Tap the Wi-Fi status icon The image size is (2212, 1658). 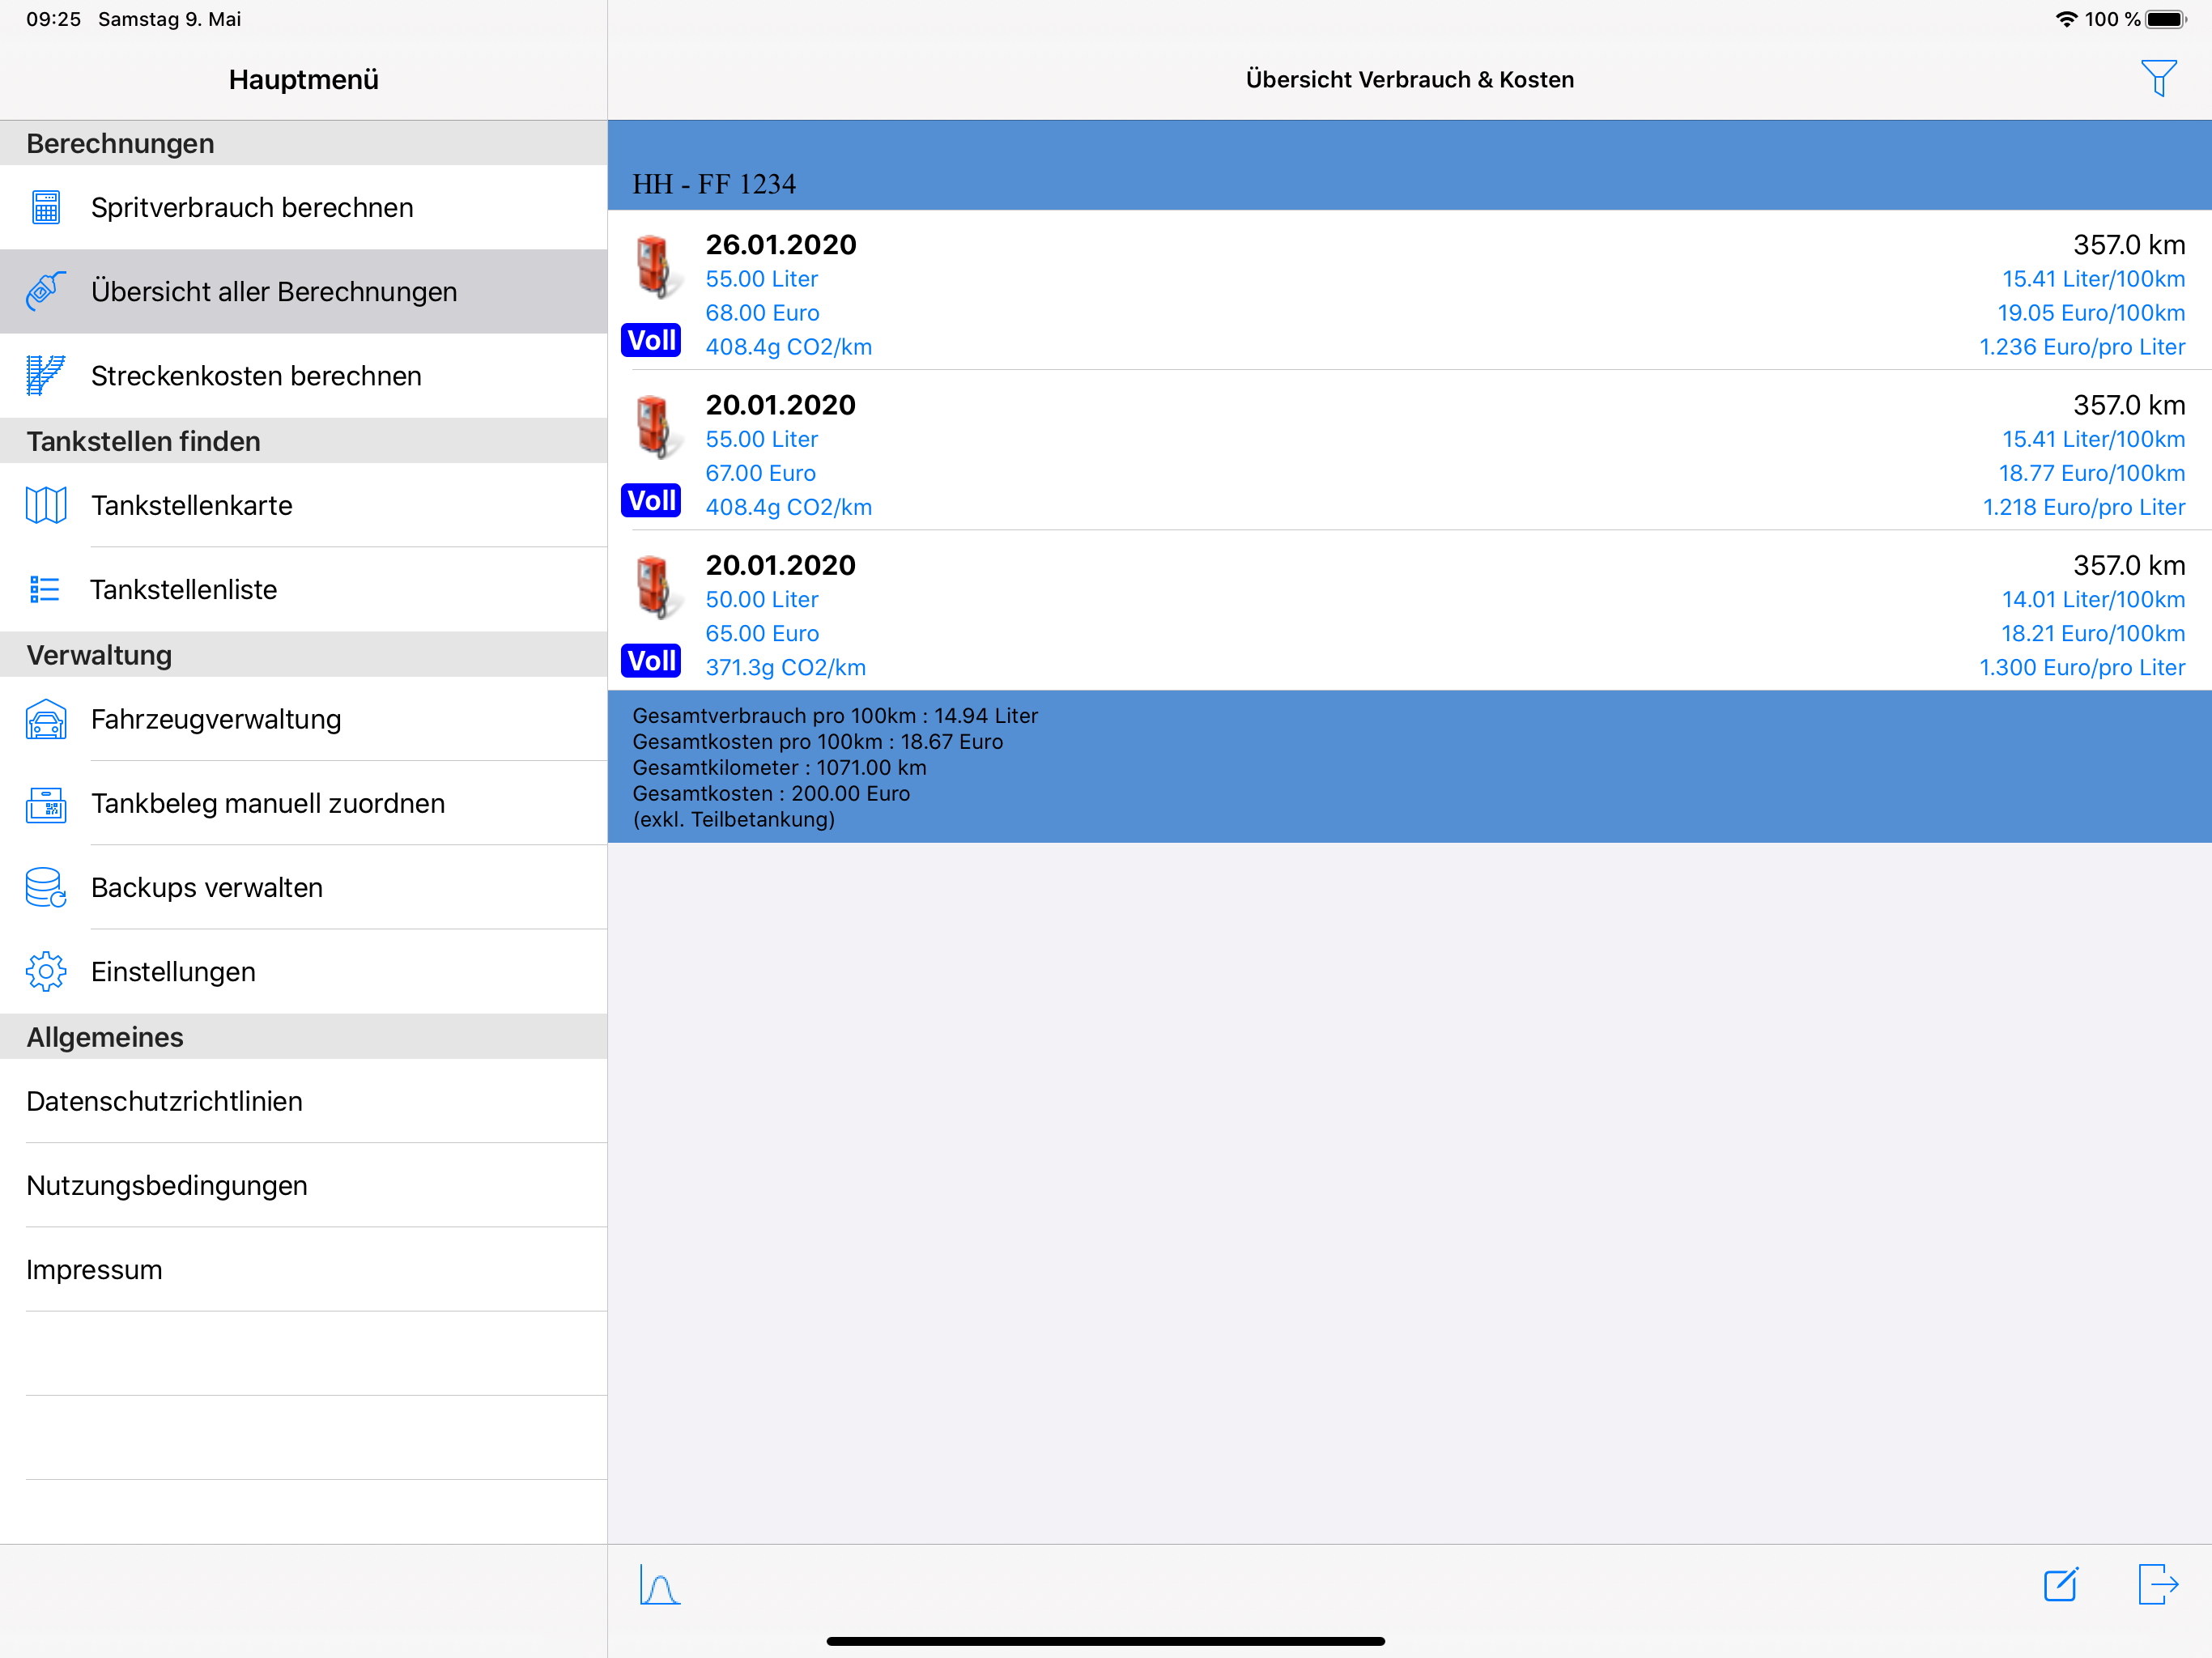point(2066,19)
